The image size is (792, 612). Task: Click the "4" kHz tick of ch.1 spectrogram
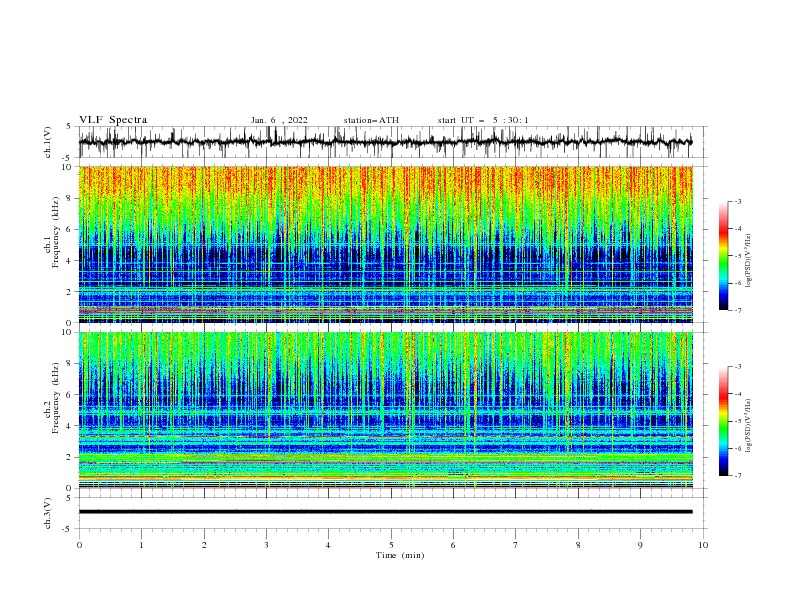coord(70,261)
